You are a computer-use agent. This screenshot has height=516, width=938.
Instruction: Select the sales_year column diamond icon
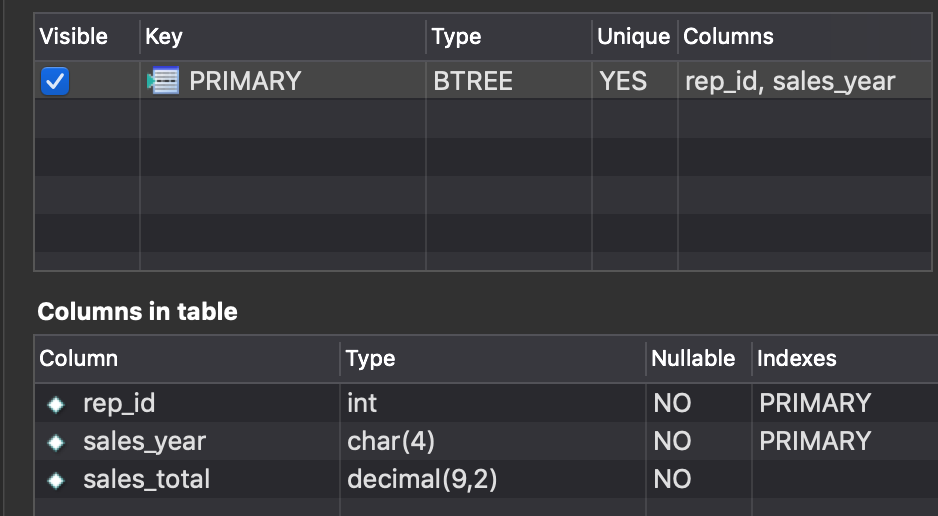tap(56, 443)
